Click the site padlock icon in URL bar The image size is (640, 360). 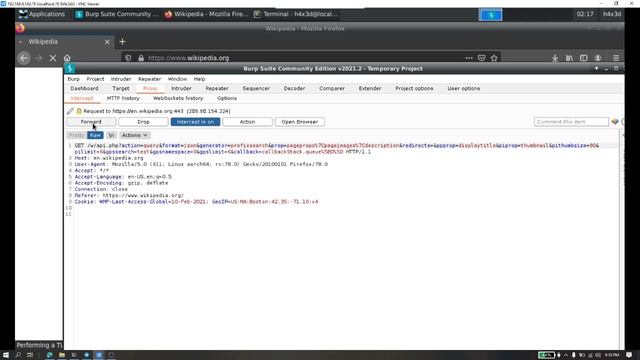[x=141, y=58]
